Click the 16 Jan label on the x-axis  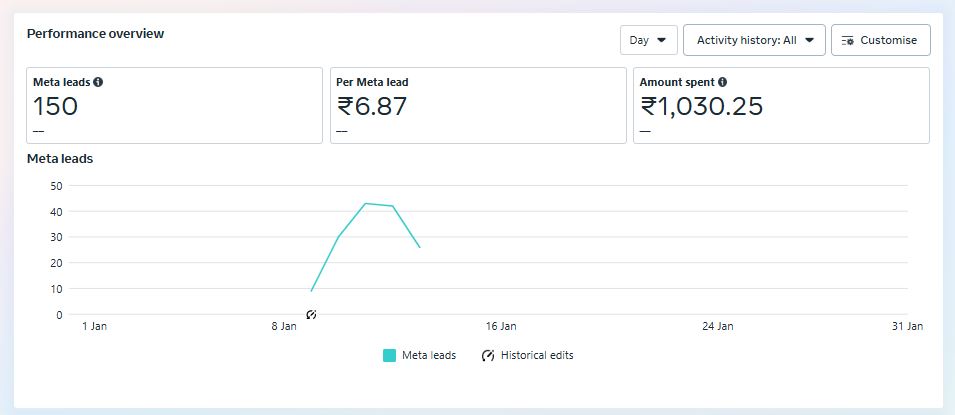[x=500, y=326]
